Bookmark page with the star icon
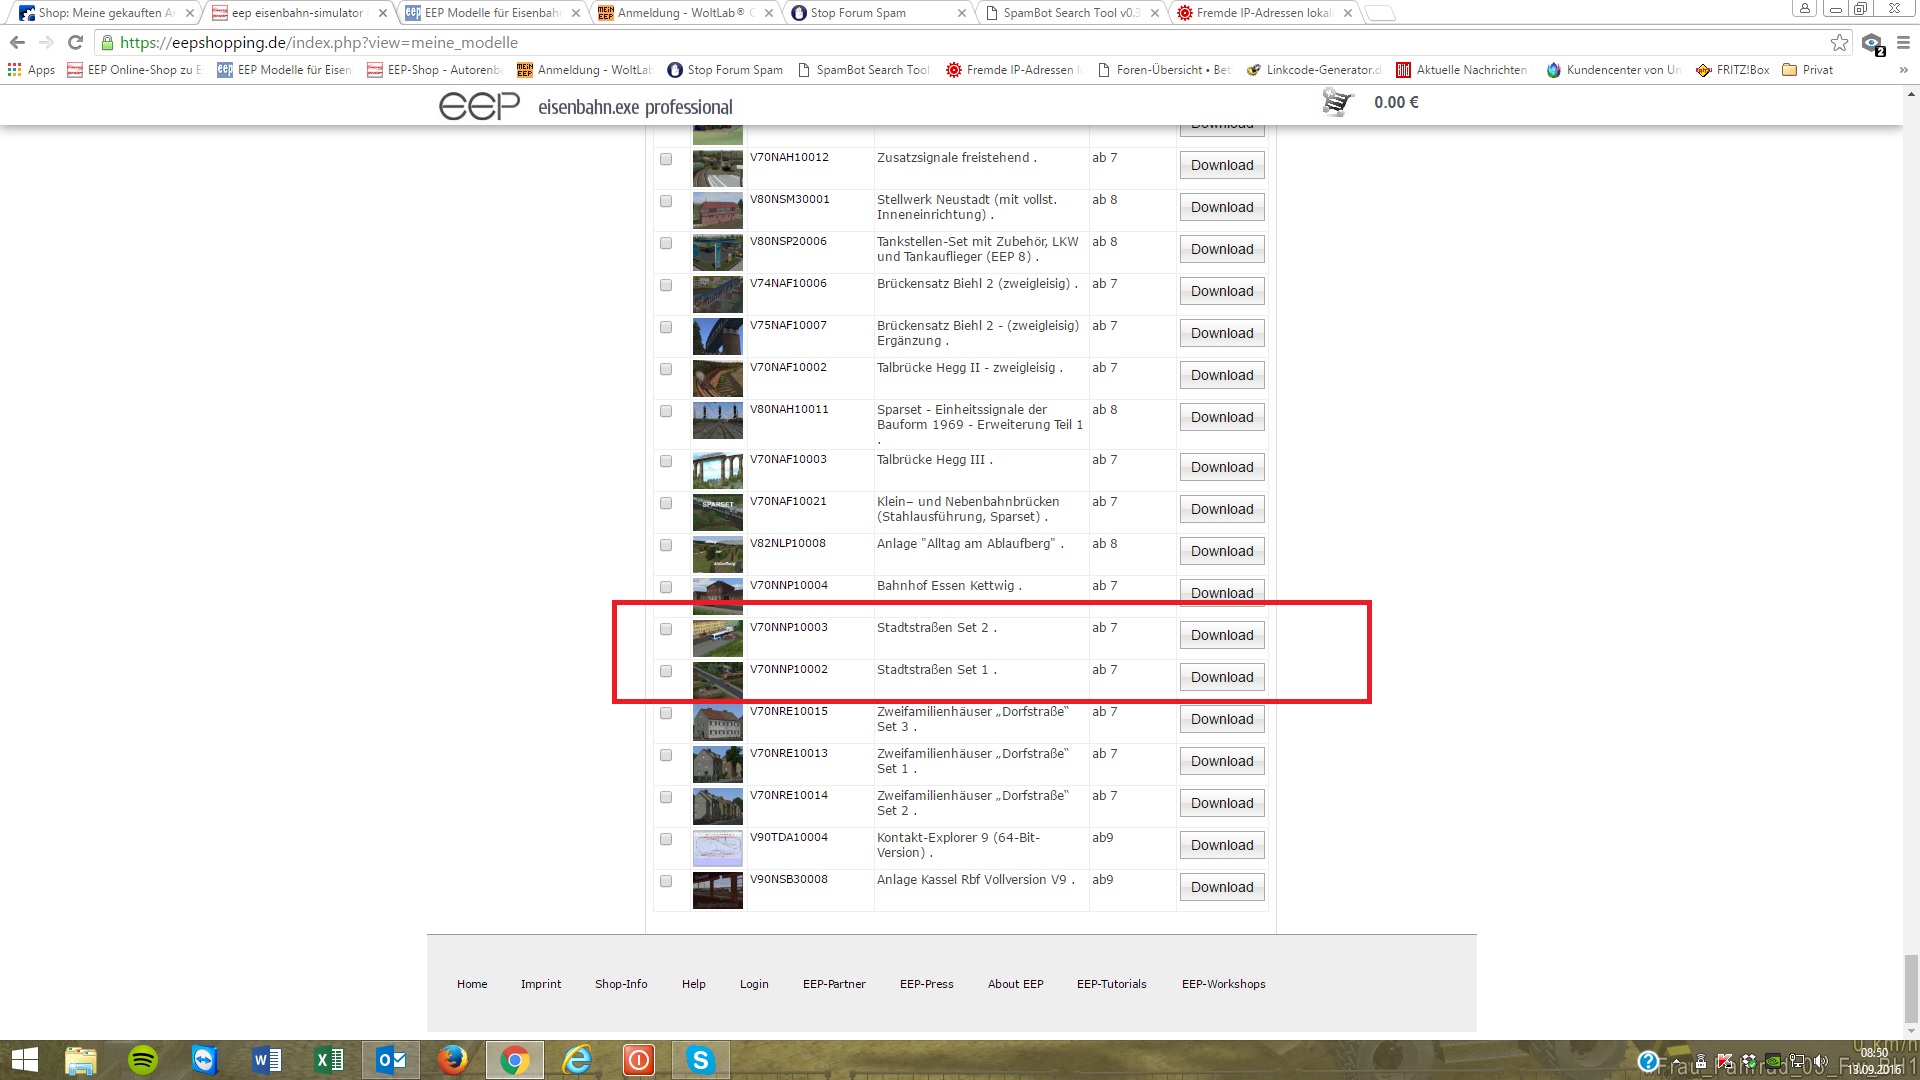 pos(1839,43)
